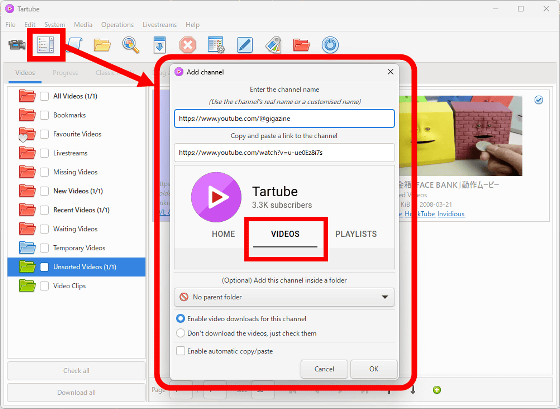Click the channel name input field
The height and width of the screenshot is (409, 560).
284,119
